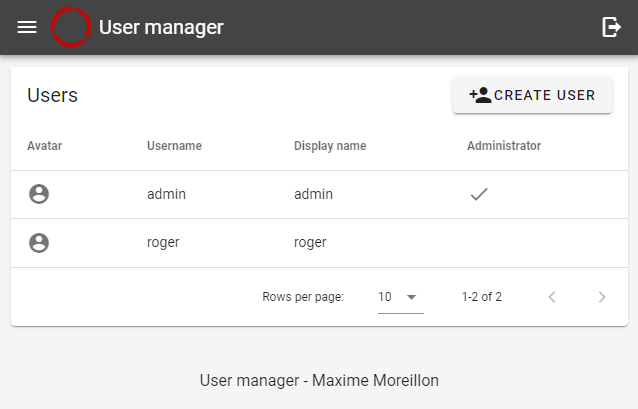Click the admin administrator checkmark
The width and height of the screenshot is (638, 409).
coord(479,194)
